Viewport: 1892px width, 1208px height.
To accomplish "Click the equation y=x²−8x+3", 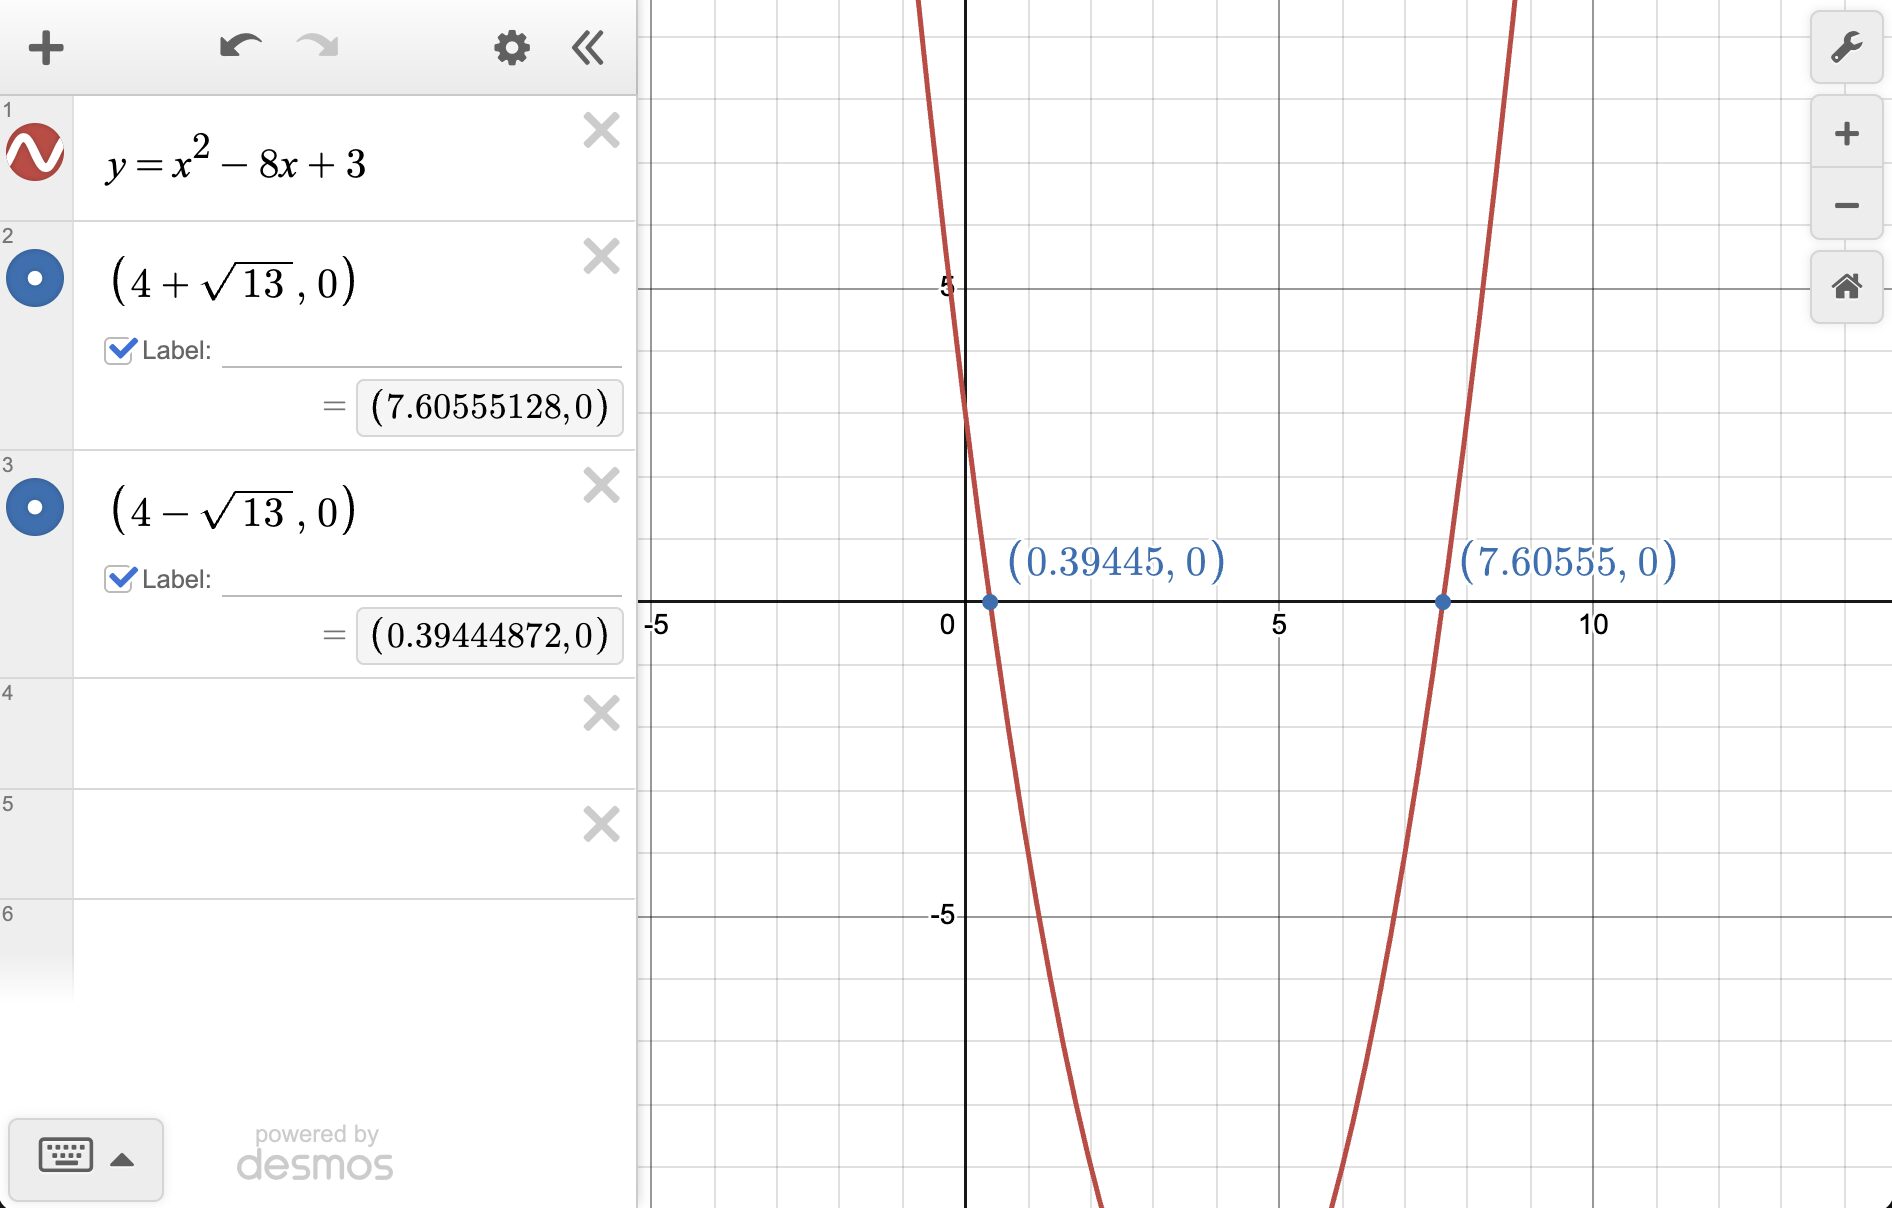I will (237, 160).
